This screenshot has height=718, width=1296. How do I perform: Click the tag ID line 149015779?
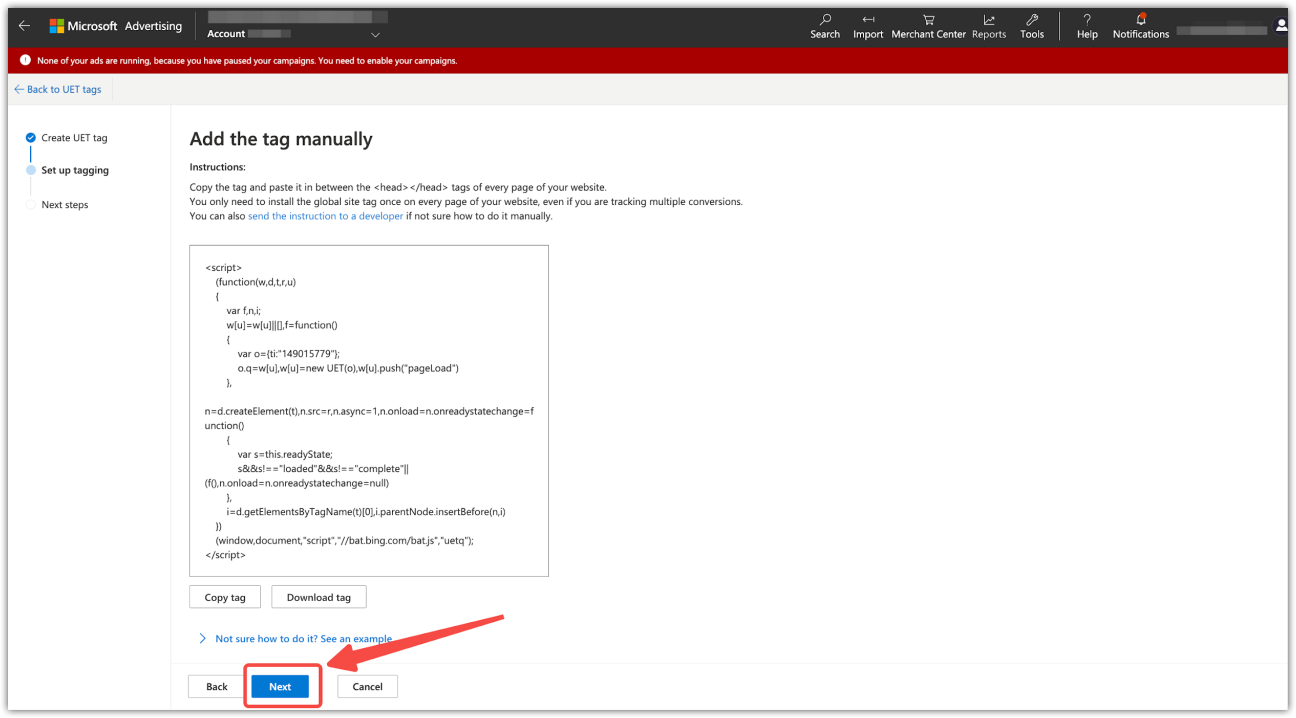pyautogui.click(x=289, y=353)
